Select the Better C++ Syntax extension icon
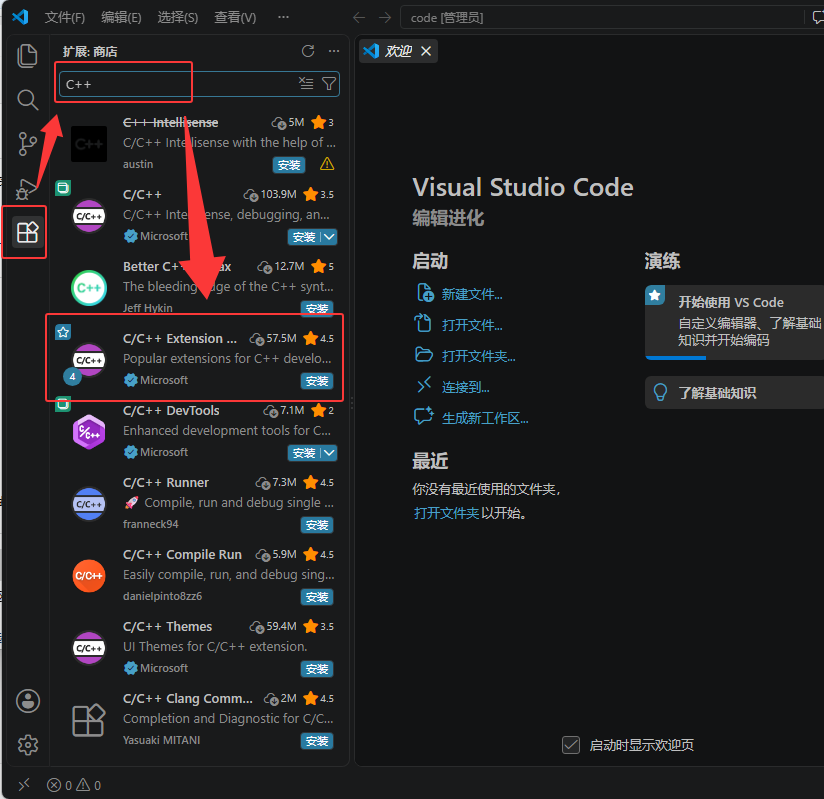The width and height of the screenshot is (824, 799). point(89,288)
